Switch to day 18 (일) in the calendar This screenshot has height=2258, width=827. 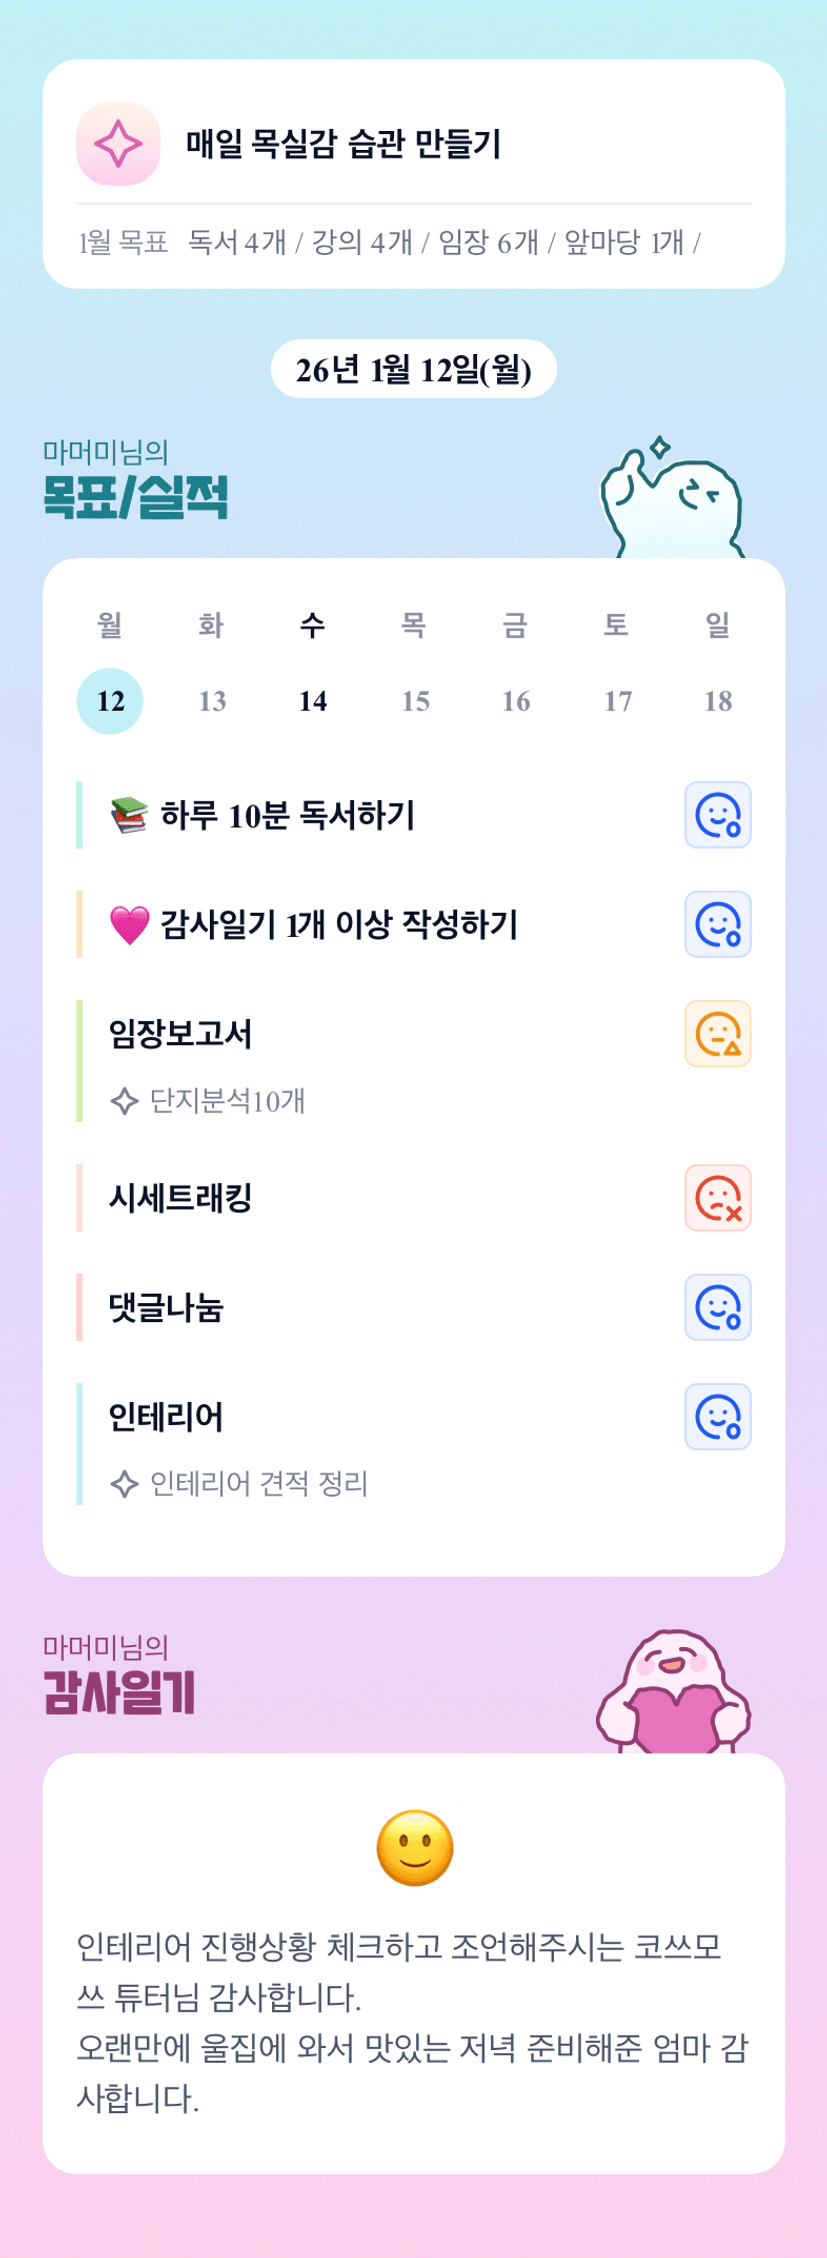718,701
